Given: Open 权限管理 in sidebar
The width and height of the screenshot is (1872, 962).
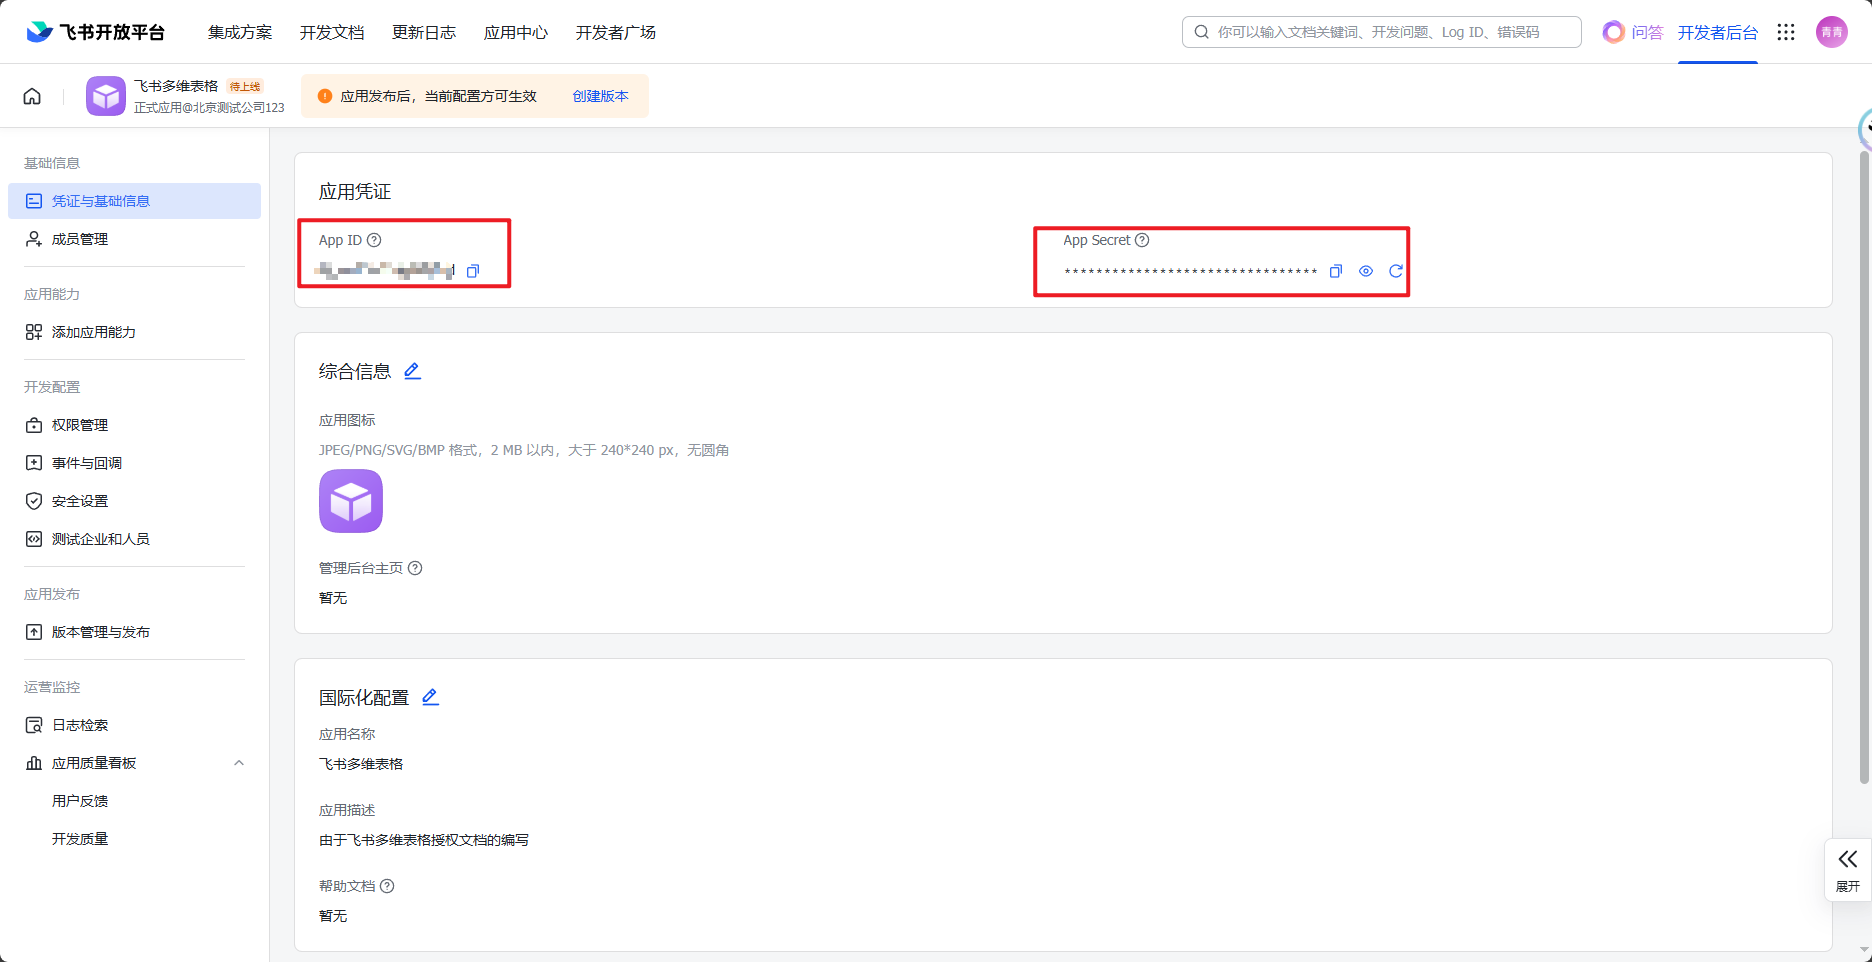Looking at the screenshot, I should tap(134, 425).
